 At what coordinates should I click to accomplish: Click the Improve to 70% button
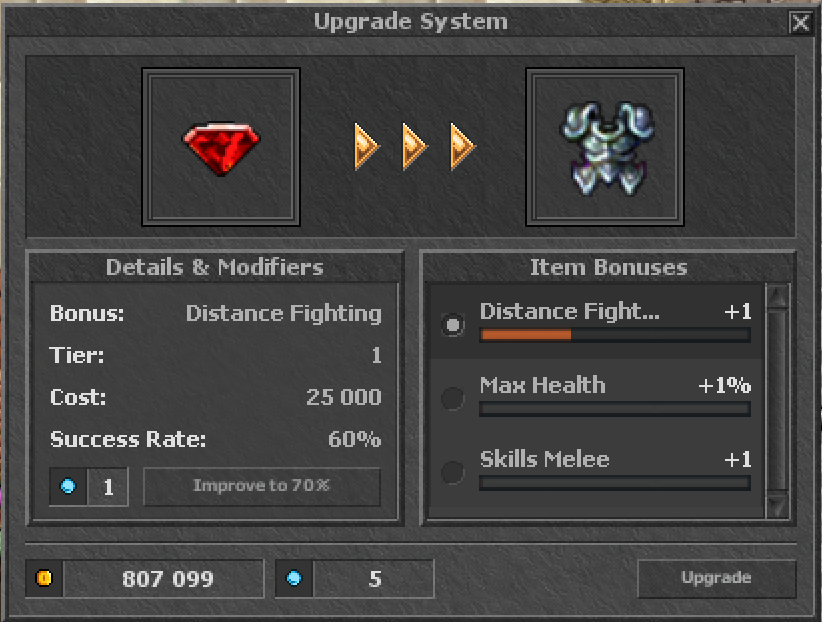(262, 487)
